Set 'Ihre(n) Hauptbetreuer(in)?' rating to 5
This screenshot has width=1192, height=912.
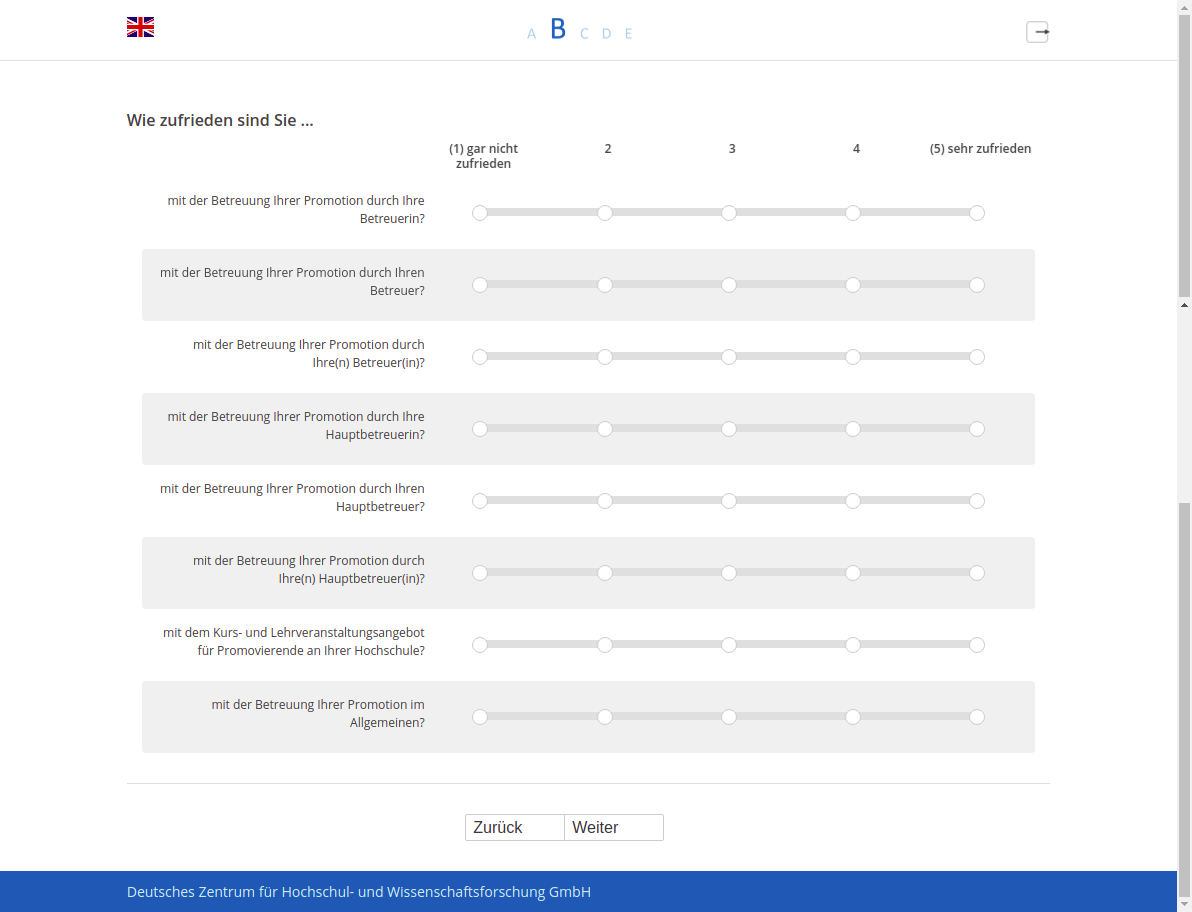pos(977,573)
